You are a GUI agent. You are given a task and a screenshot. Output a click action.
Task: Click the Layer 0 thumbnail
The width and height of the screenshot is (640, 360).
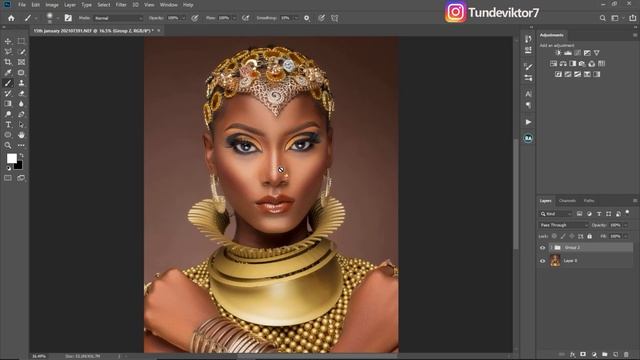(555, 260)
